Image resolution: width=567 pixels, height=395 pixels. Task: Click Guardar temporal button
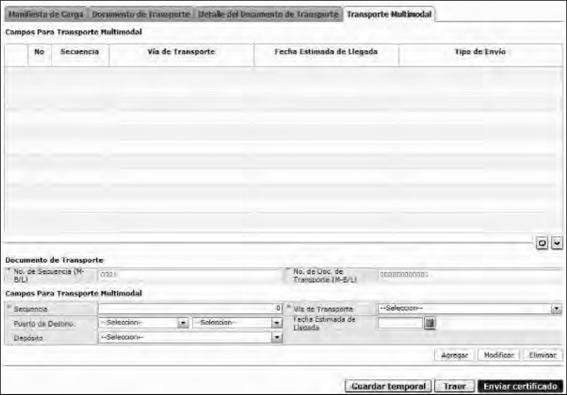pyautogui.click(x=388, y=386)
